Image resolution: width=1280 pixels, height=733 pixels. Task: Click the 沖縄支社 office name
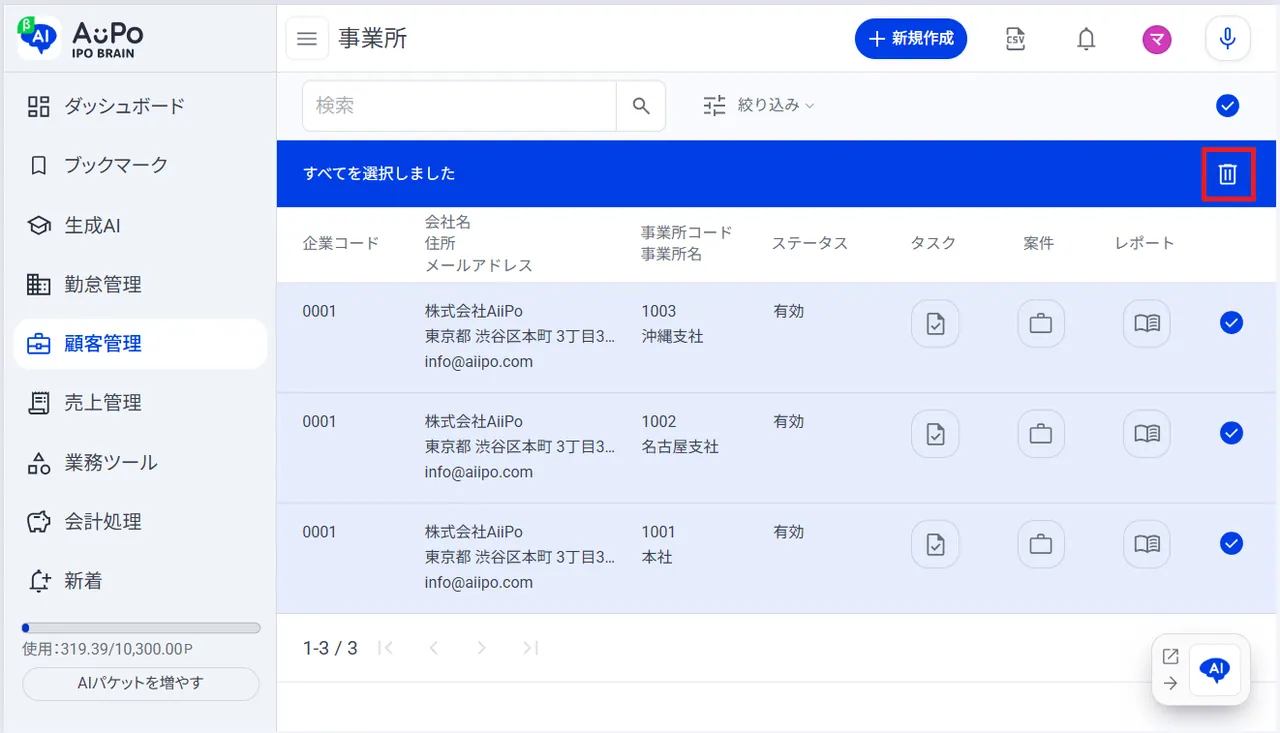672,337
